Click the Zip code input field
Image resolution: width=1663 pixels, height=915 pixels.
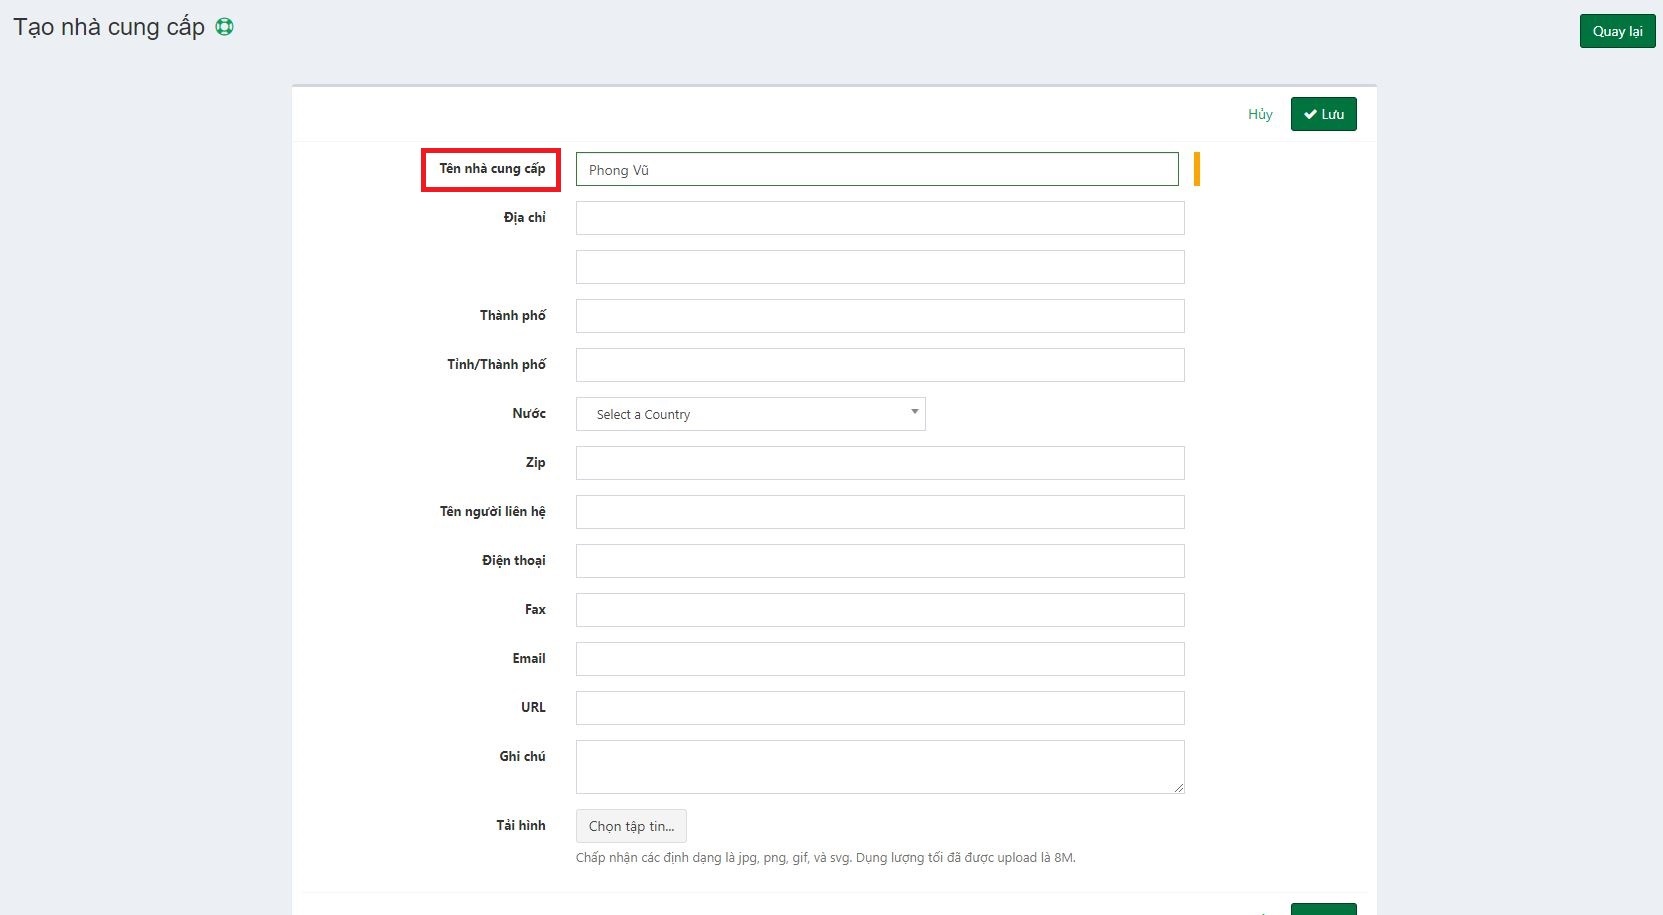tap(879, 463)
